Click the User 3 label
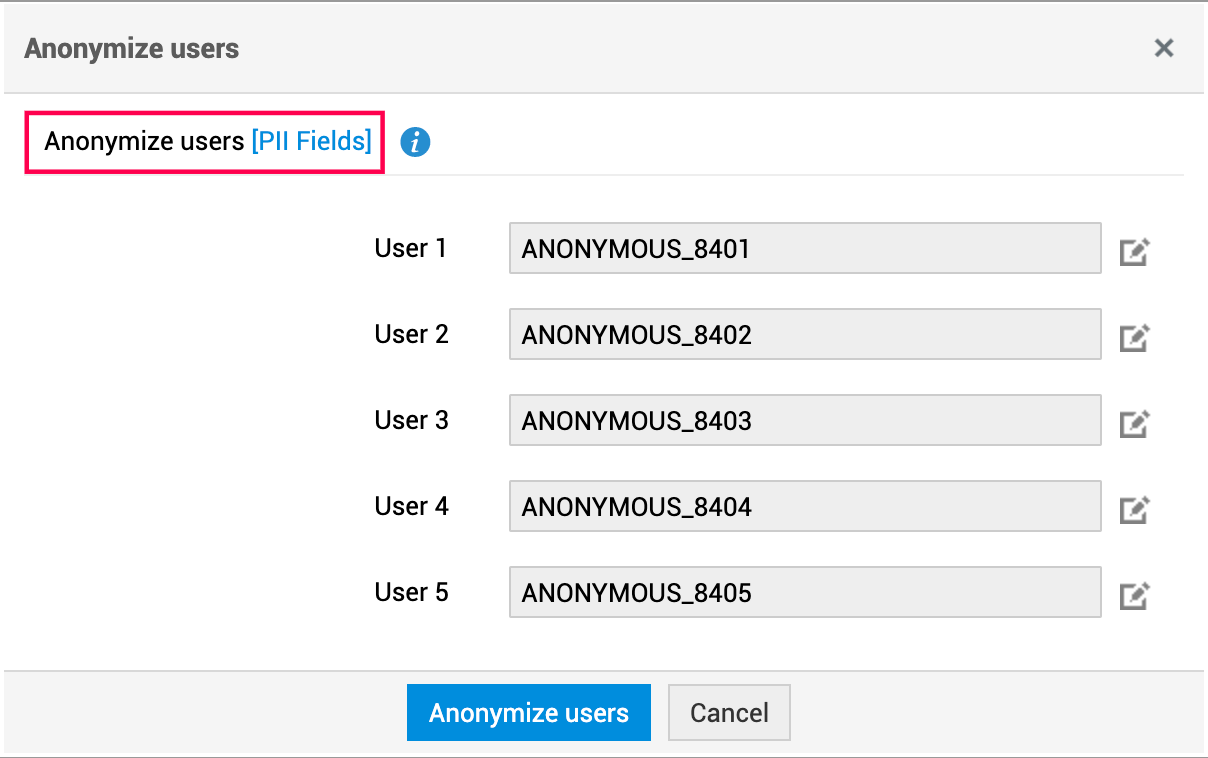1208x758 pixels. coord(411,420)
